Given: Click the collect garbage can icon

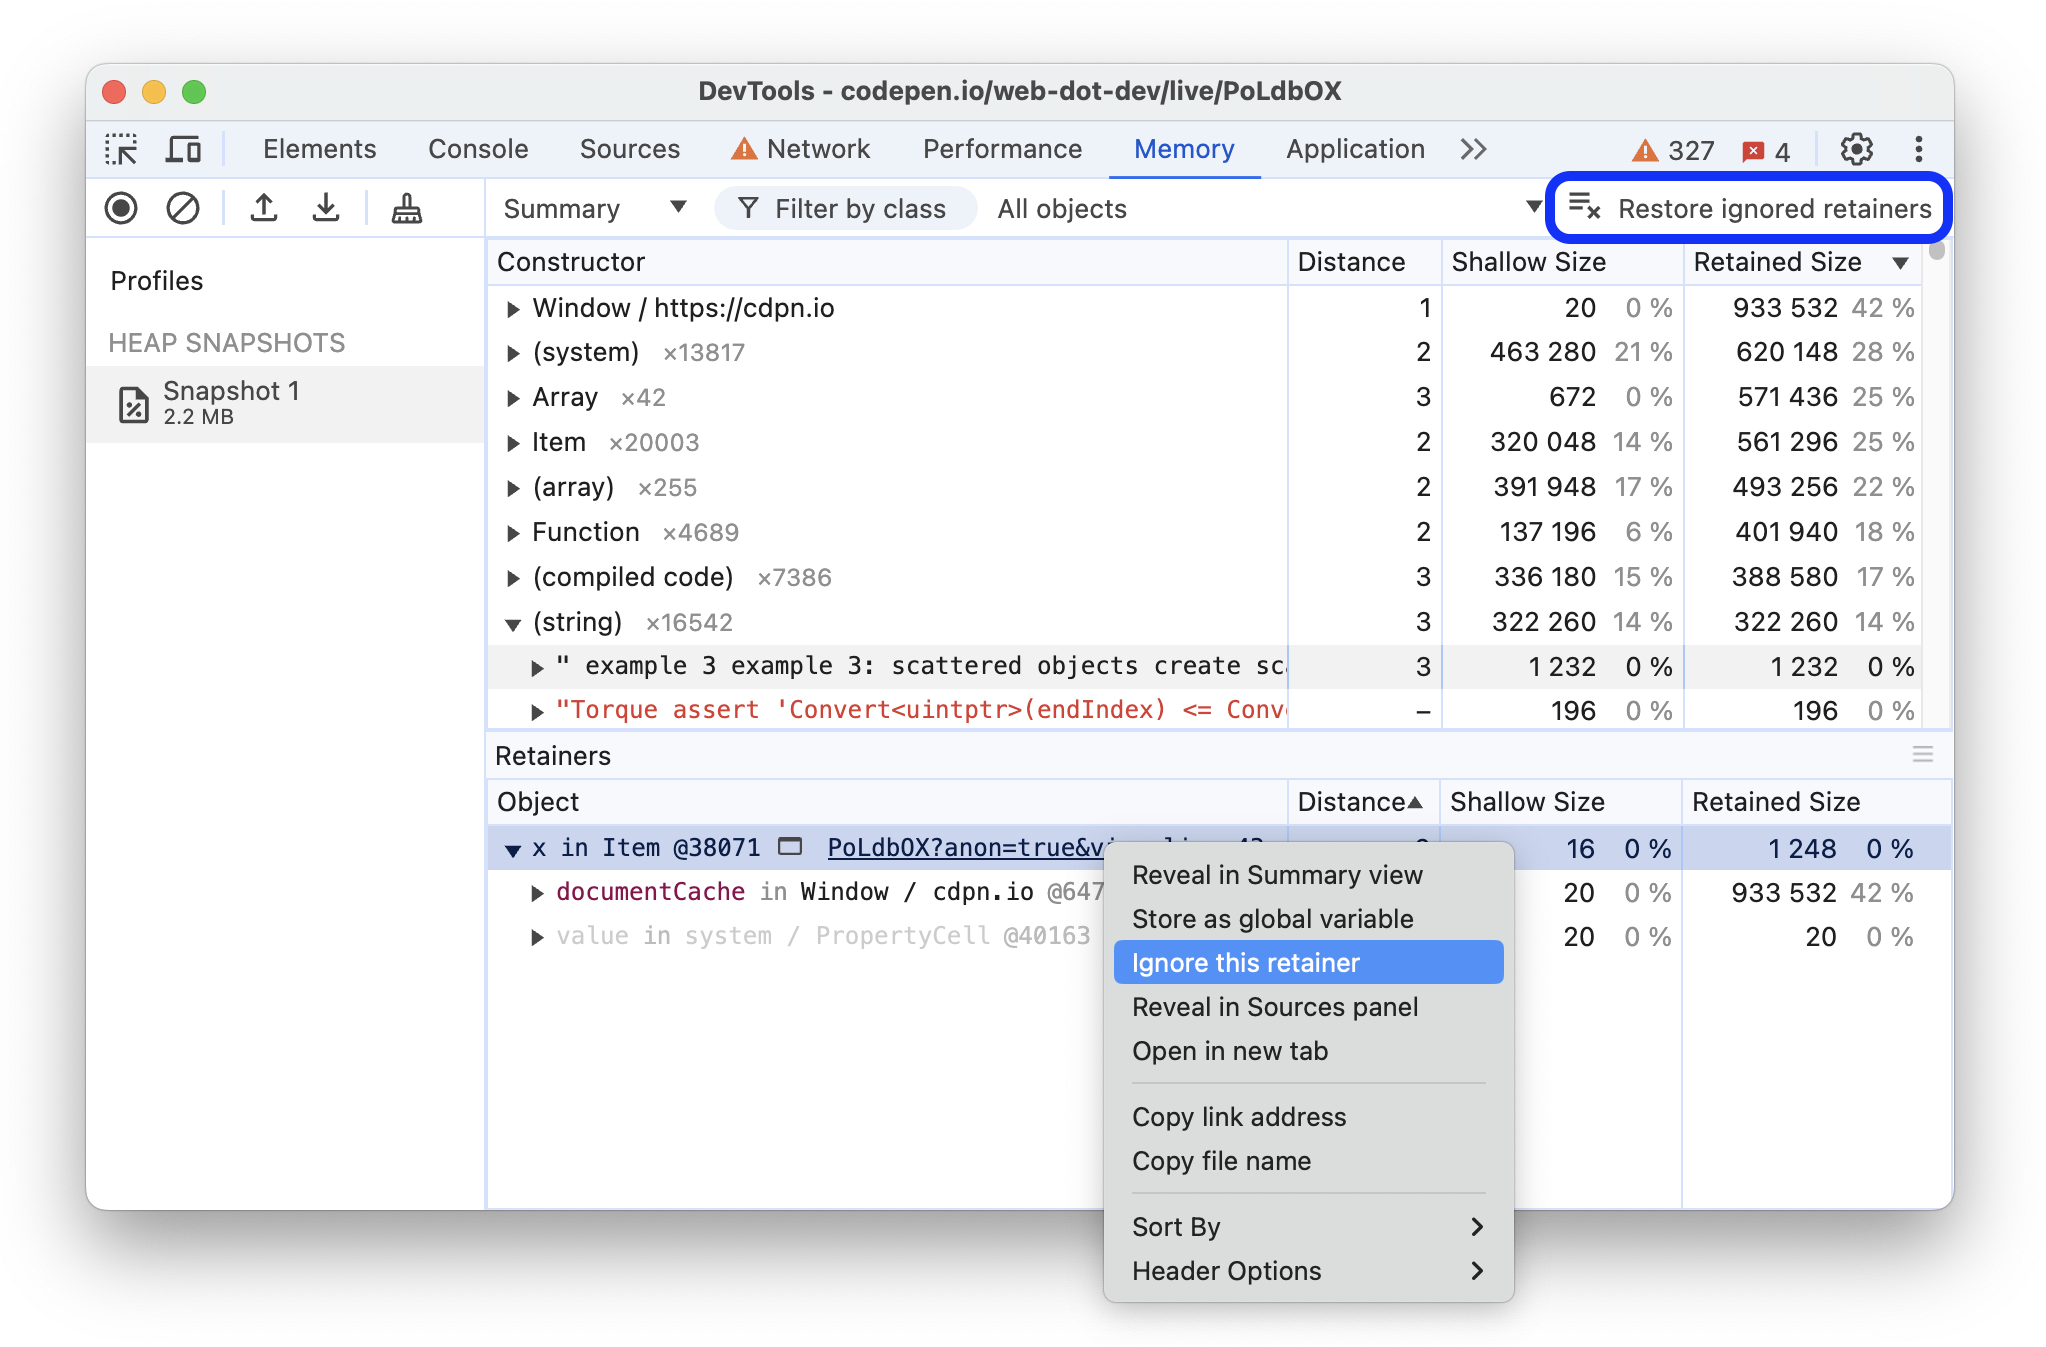Looking at the screenshot, I should pyautogui.click(x=406, y=209).
